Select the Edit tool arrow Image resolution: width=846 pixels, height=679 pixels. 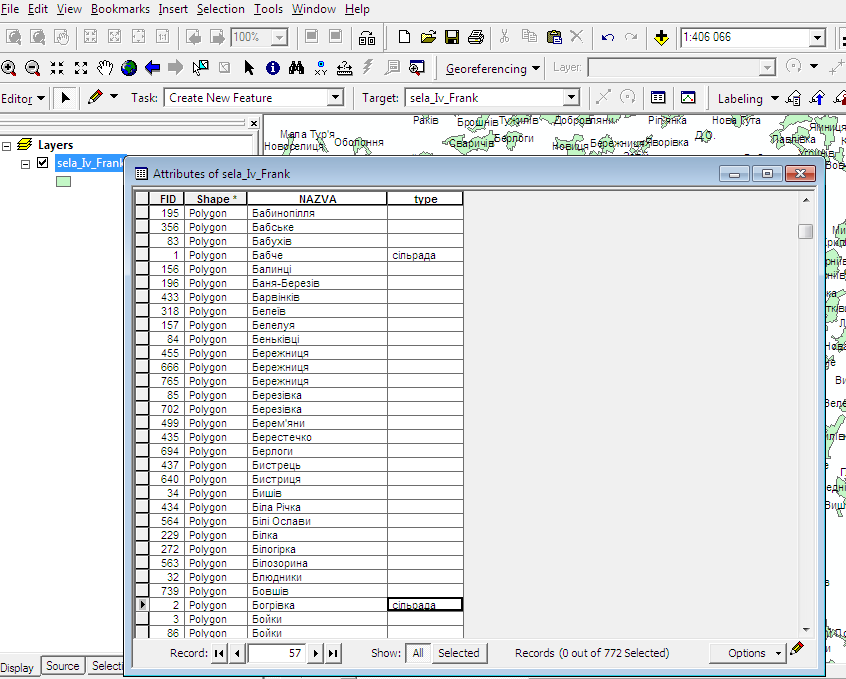click(65, 98)
